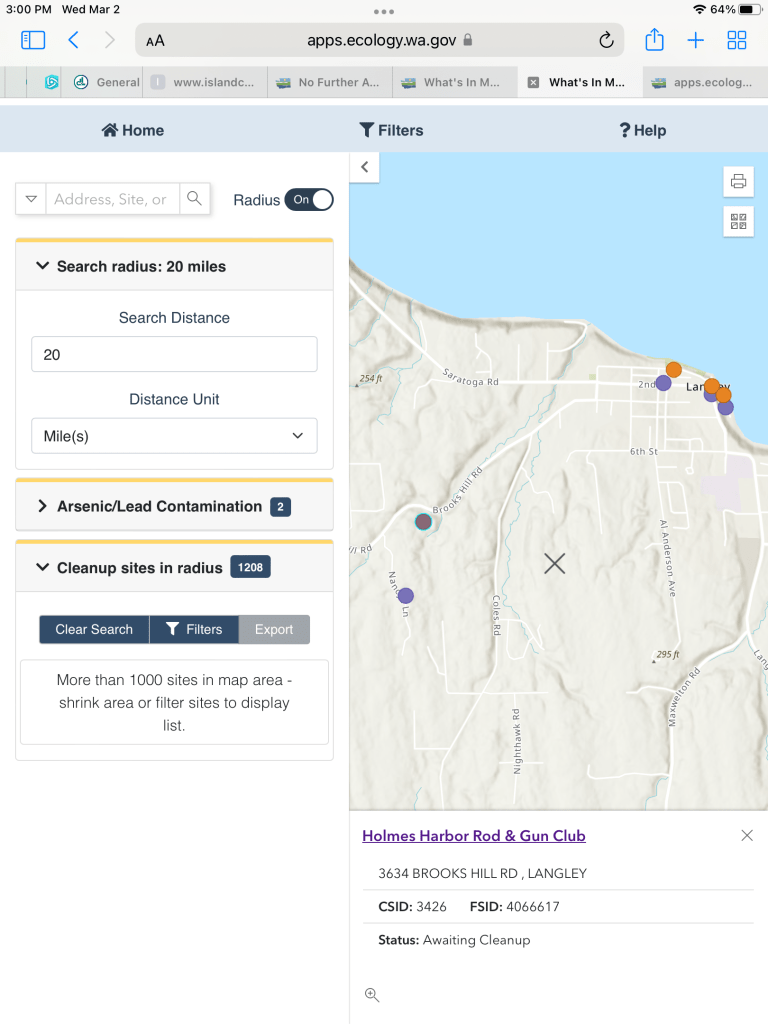Expand the Arsenic/Lead Contamination section
Screen dimensions: 768x1024
(160, 507)
